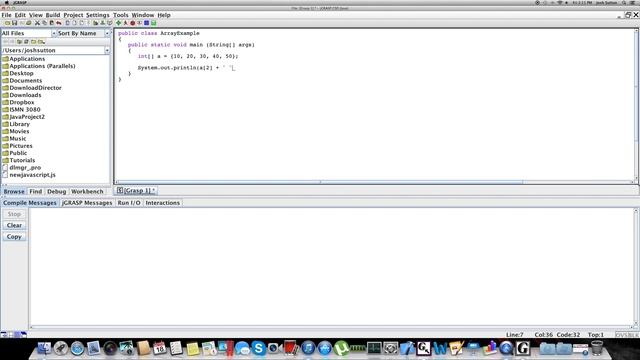Click the Copy button in messages pane
The width and height of the screenshot is (640, 360).
pyautogui.click(x=14, y=237)
